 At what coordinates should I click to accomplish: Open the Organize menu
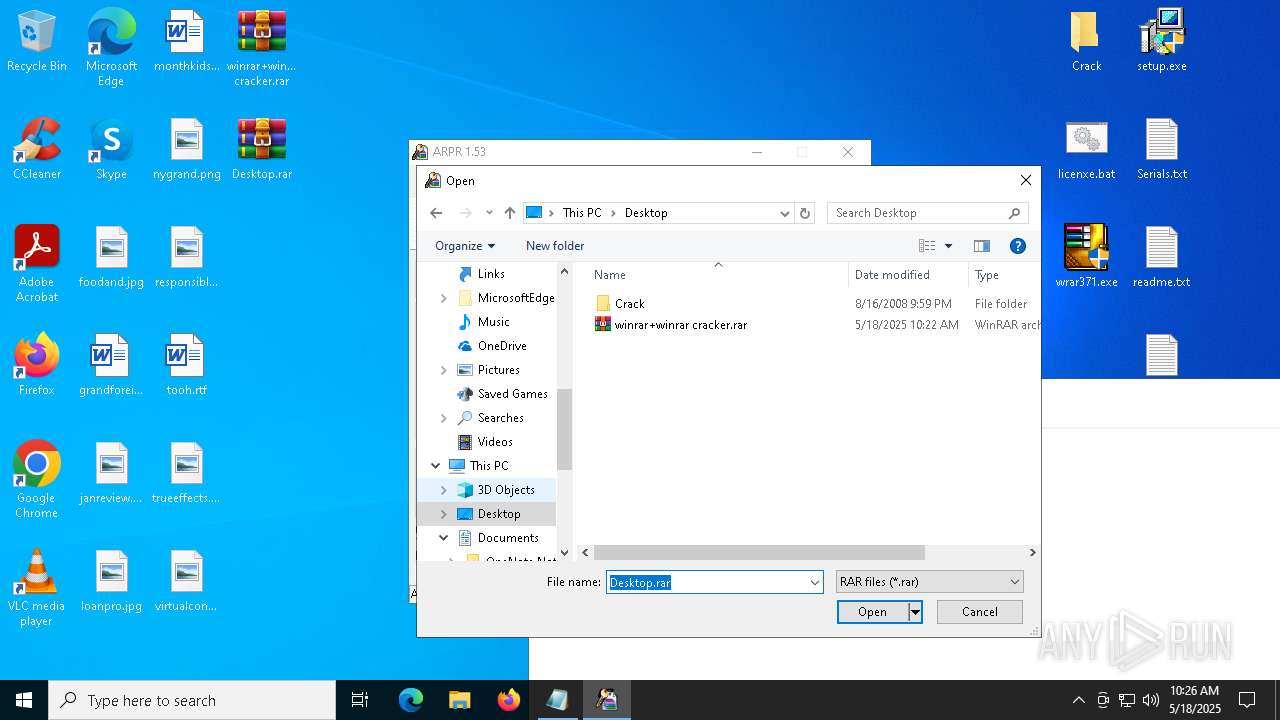click(465, 246)
